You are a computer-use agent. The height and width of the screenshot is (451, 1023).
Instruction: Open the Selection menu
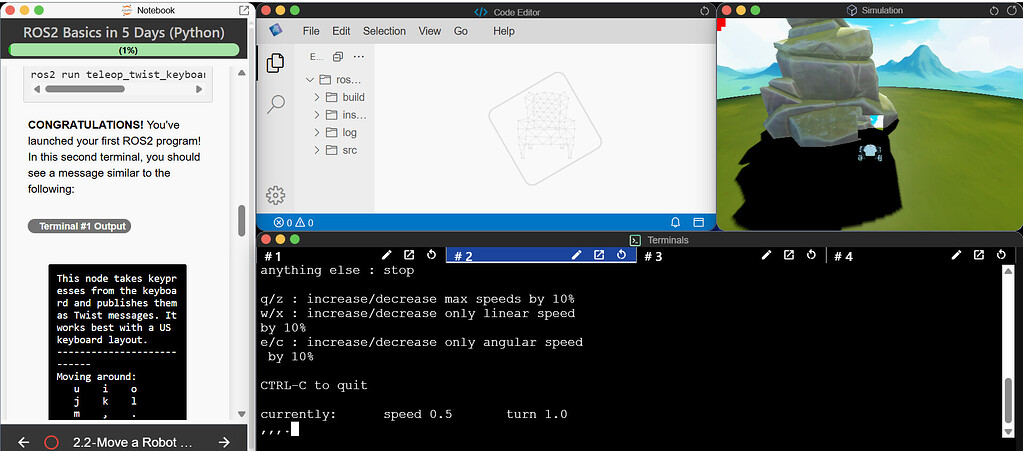384,31
